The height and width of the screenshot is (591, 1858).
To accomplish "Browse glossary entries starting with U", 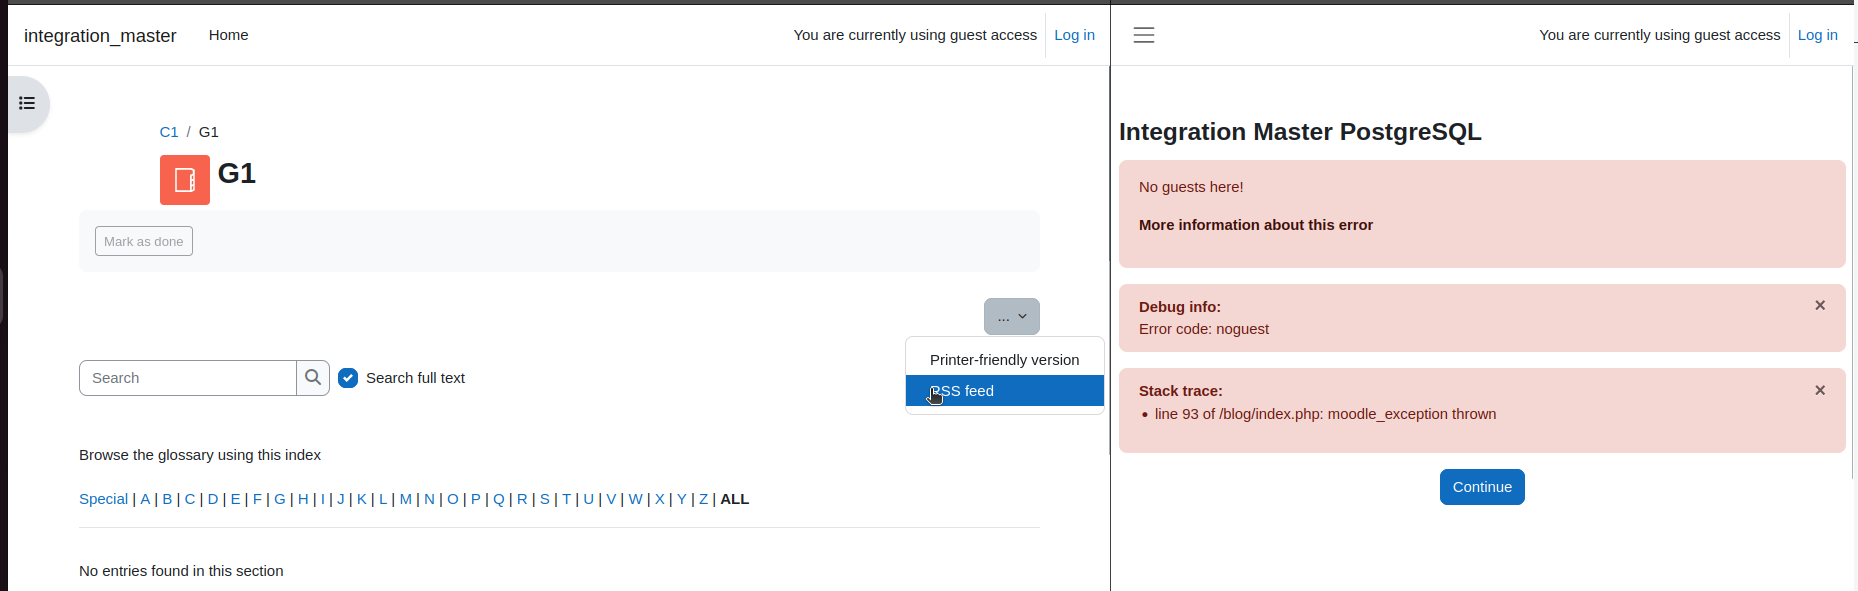I will [x=588, y=499].
